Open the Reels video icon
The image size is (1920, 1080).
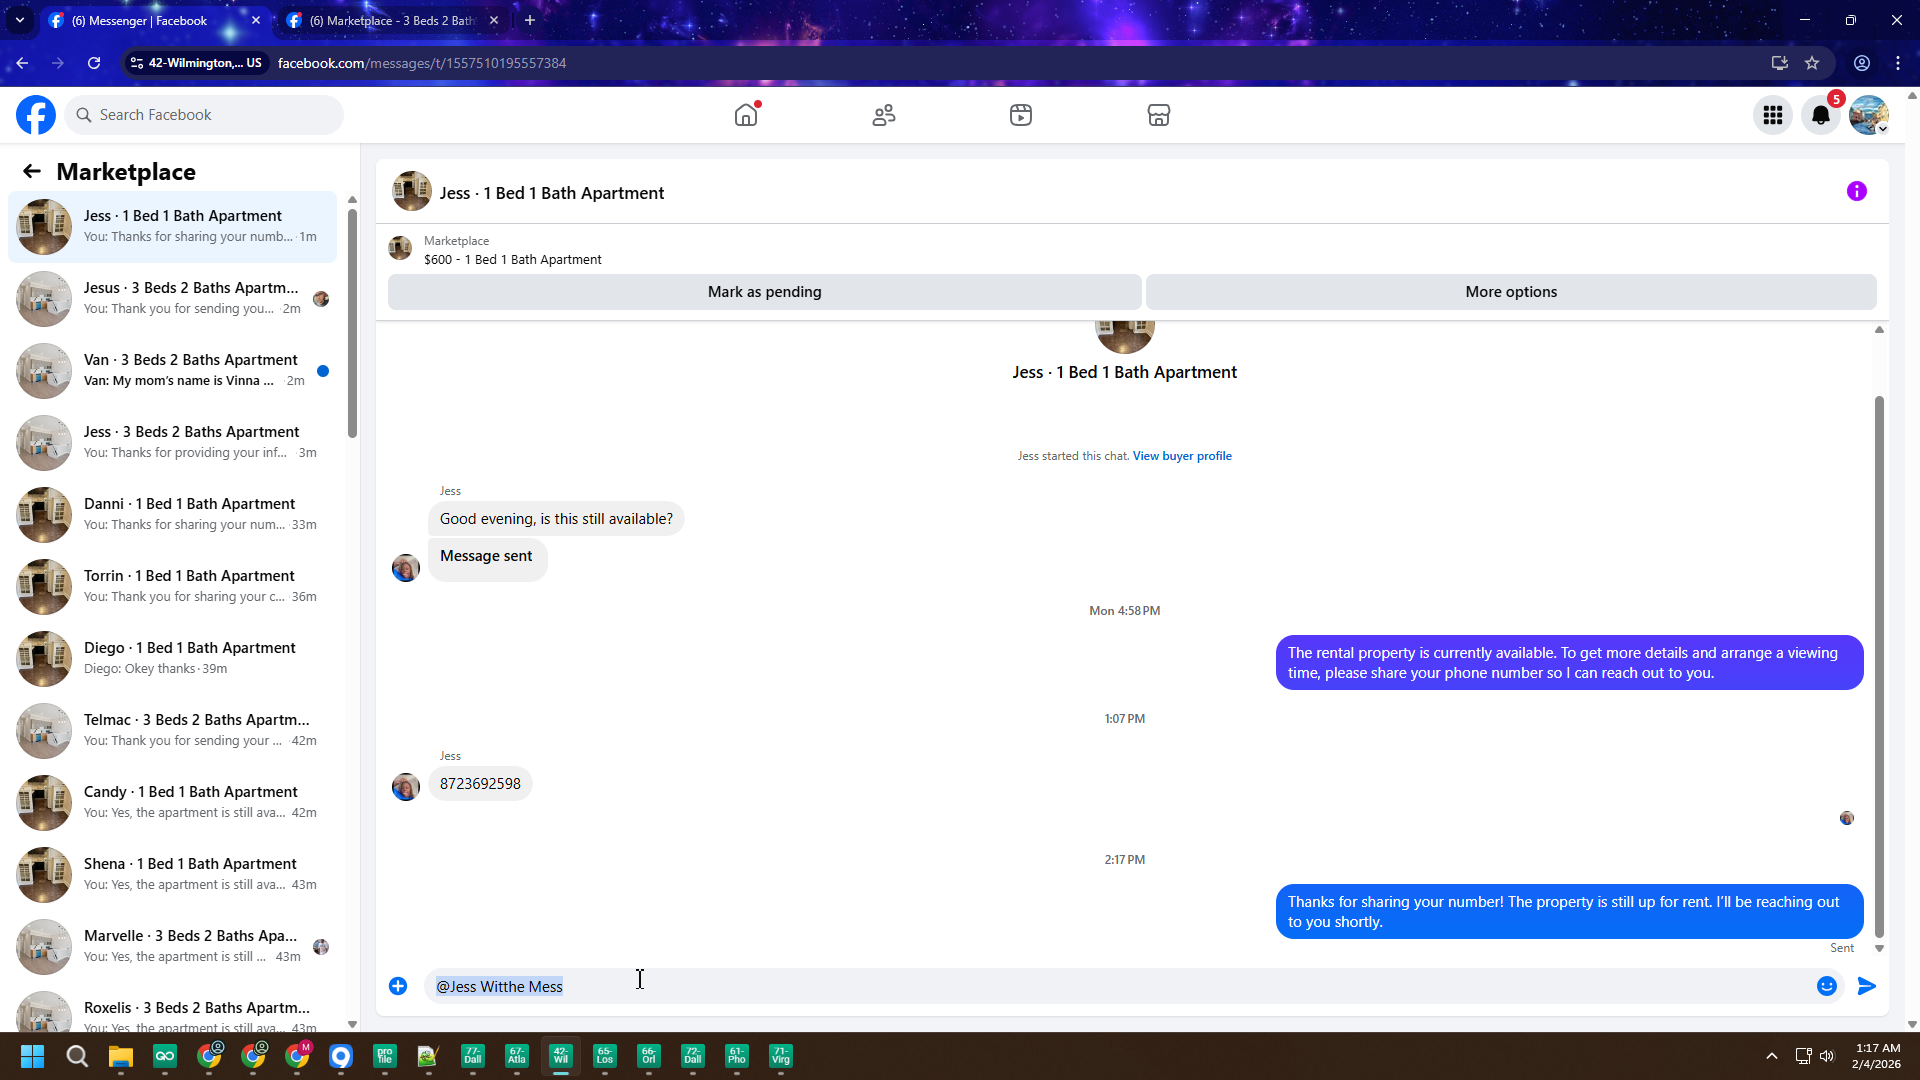click(1020, 115)
